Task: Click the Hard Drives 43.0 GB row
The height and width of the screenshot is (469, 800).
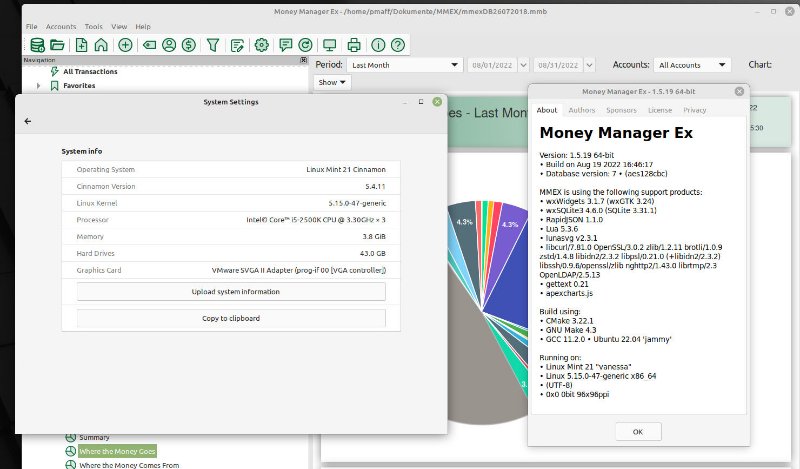Action: pyautogui.click(x=231, y=254)
